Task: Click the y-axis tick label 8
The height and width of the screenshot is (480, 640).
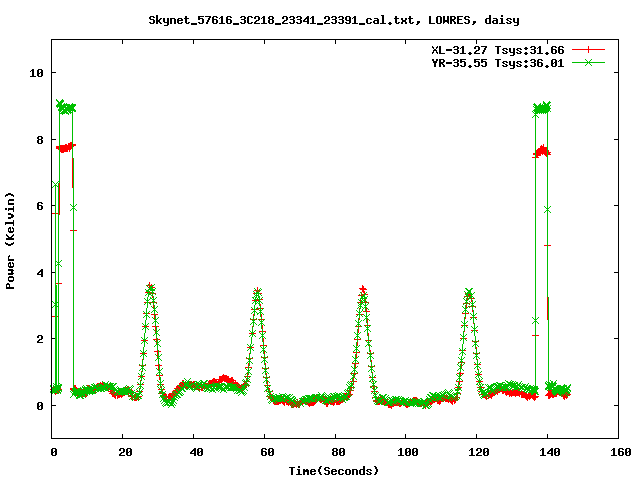Action: (40, 140)
